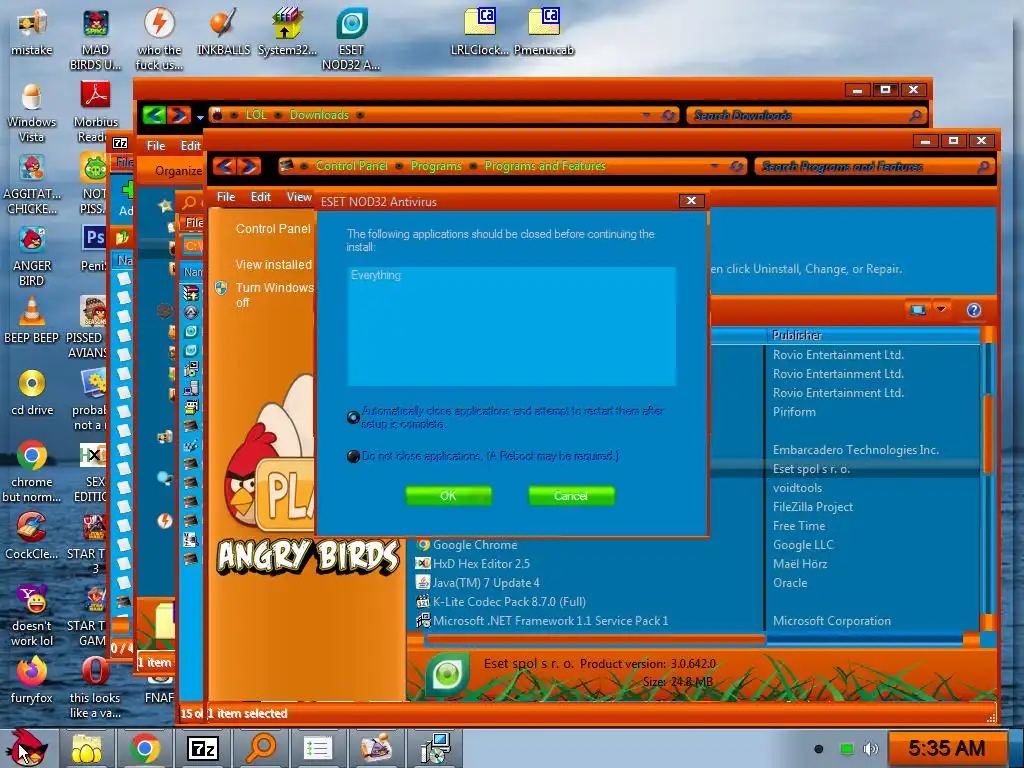This screenshot has width=1024, height=768.
Task: Click 'Everything' in the applications list
Action: (x=376, y=275)
